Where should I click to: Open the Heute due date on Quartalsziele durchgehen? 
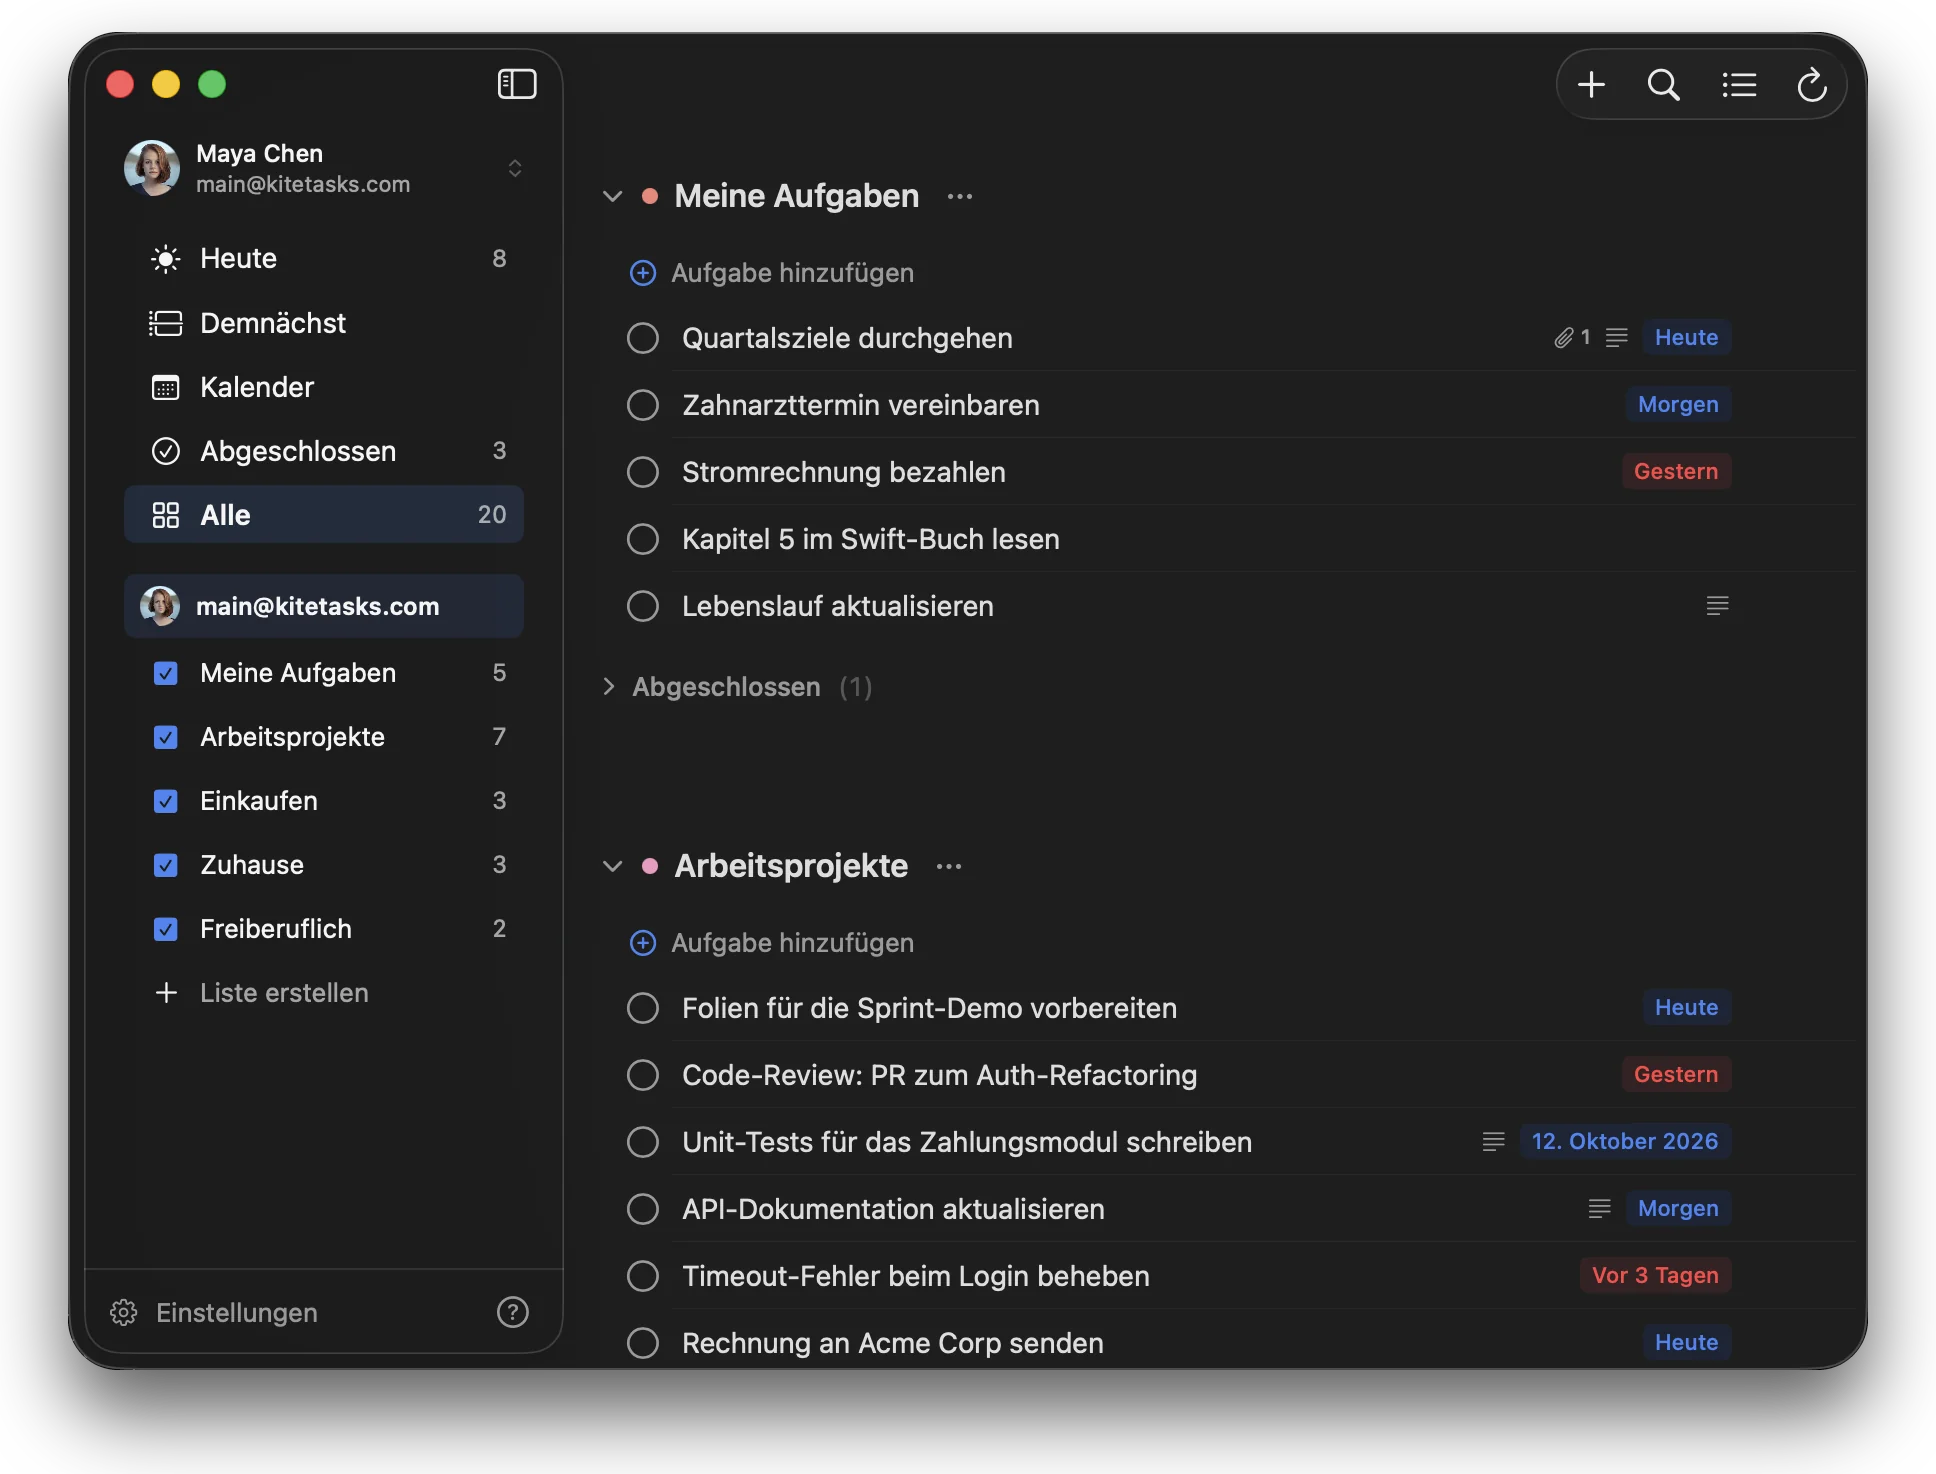click(x=1686, y=338)
